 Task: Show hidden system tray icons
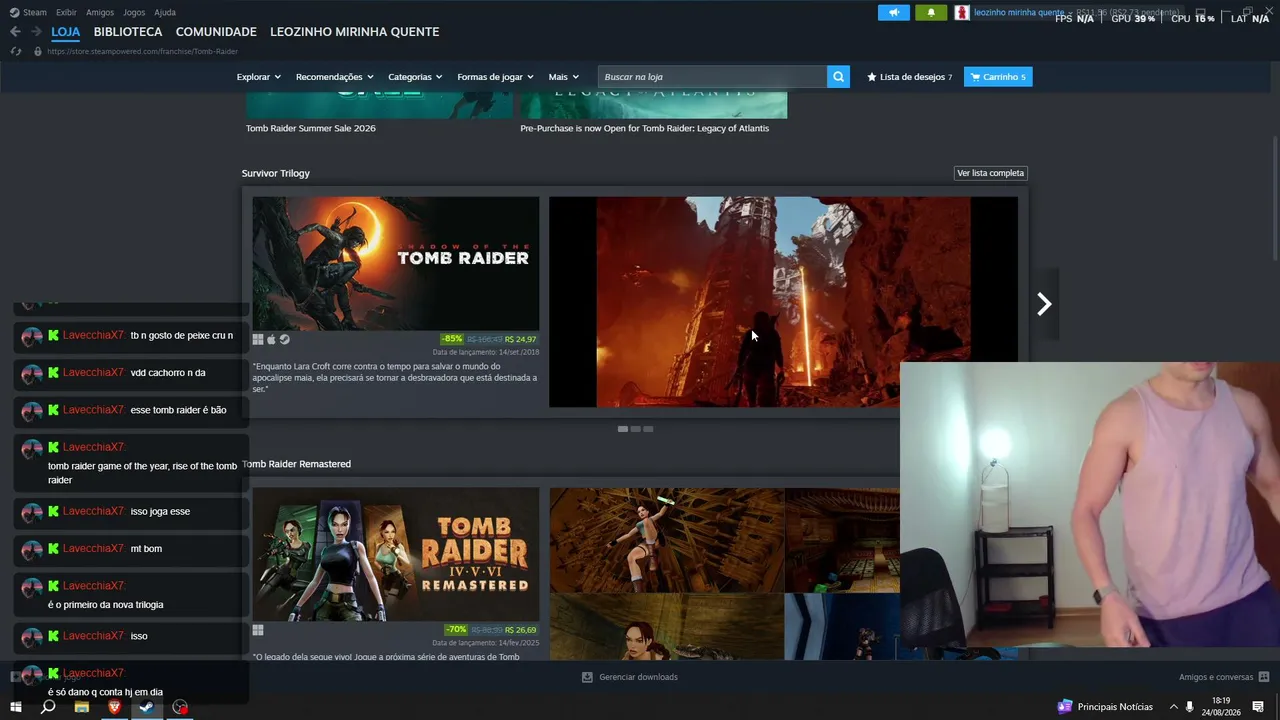[1173, 707]
